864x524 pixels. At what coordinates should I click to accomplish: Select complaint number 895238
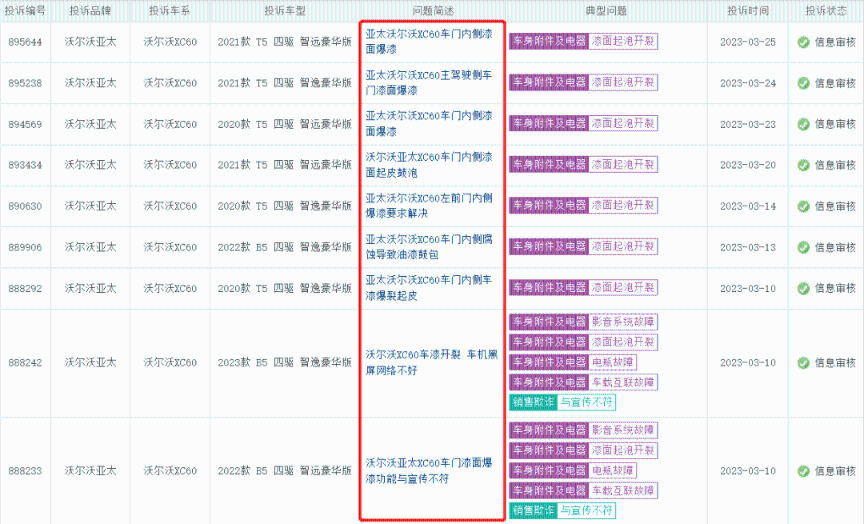pos(25,83)
